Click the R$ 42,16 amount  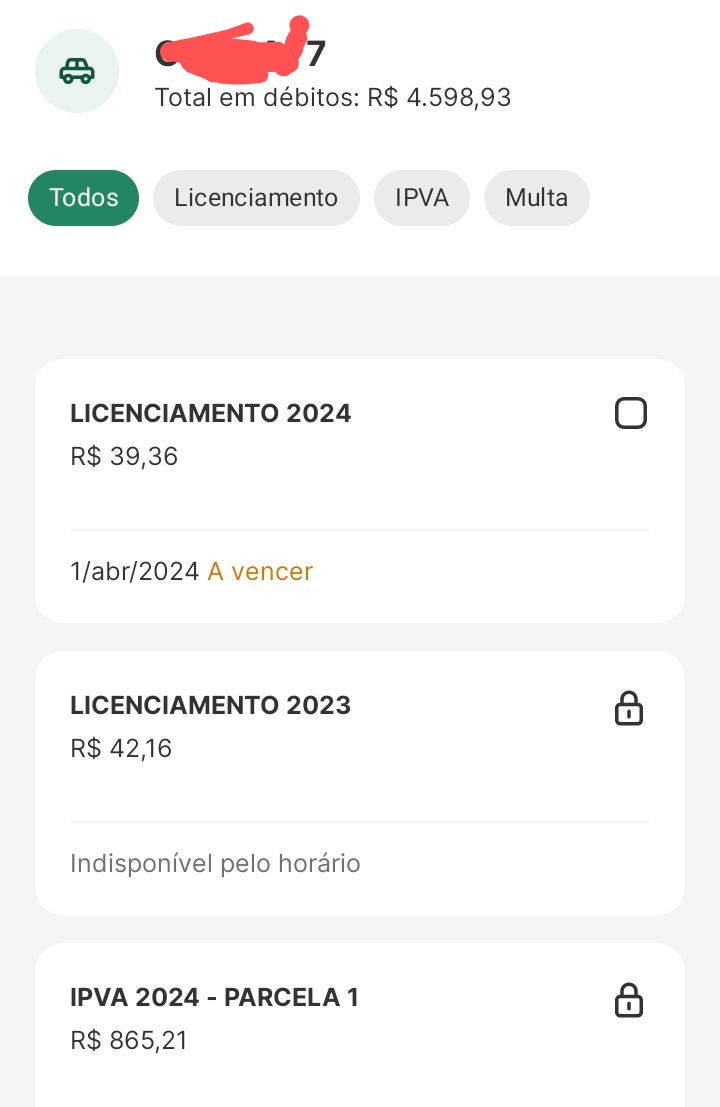coord(121,748)
